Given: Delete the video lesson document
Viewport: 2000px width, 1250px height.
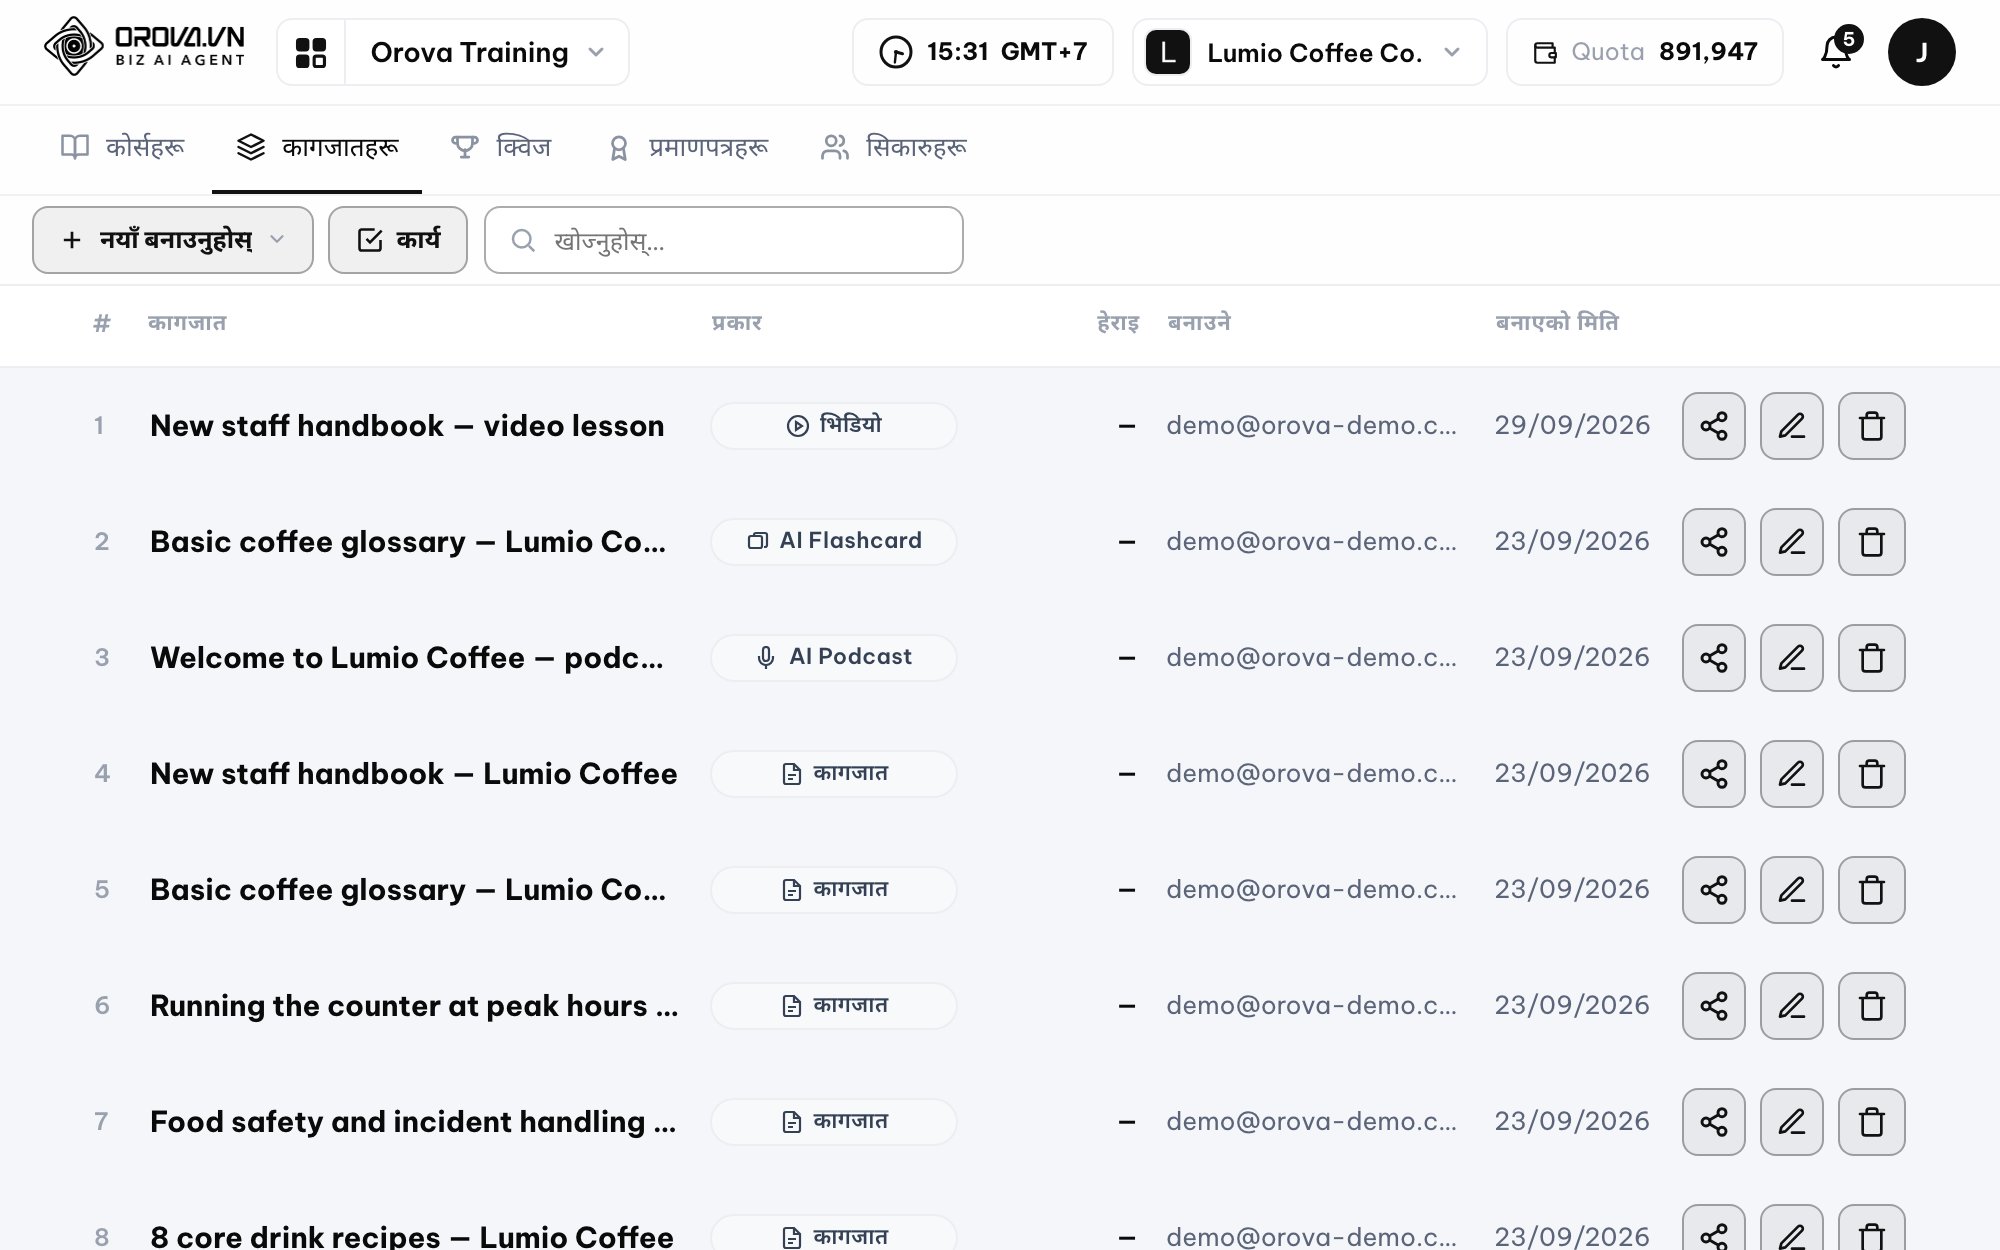Looking at the screenshot, I should pyautogui.click(x=1872, y=426).
